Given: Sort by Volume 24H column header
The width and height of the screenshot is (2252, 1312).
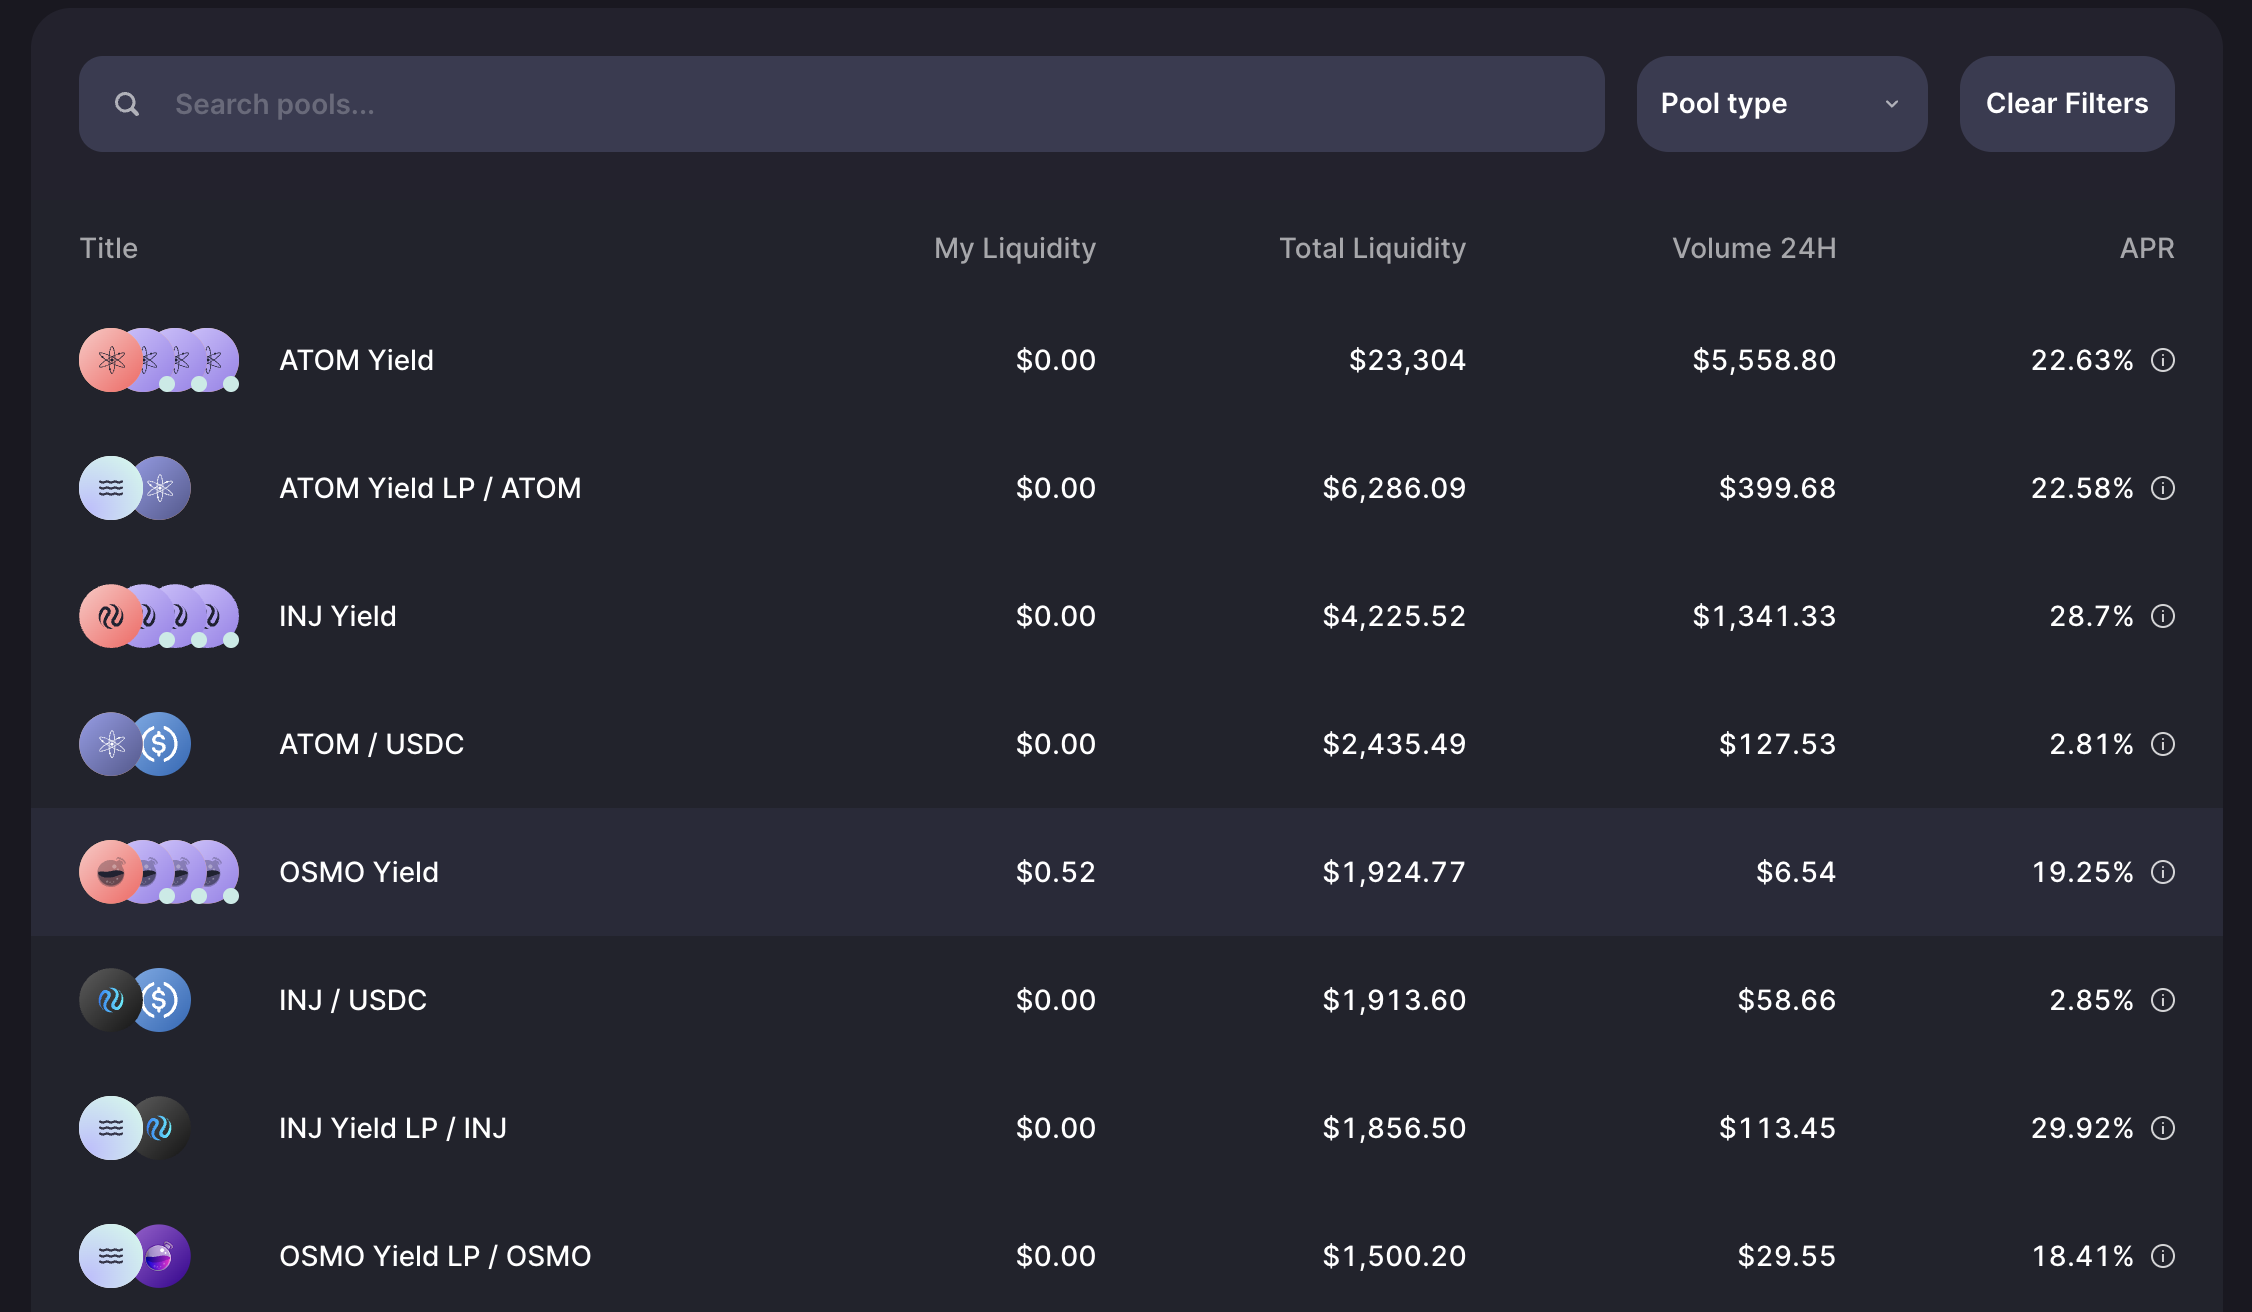Looking at the screenshot, I should (1755, 248).
